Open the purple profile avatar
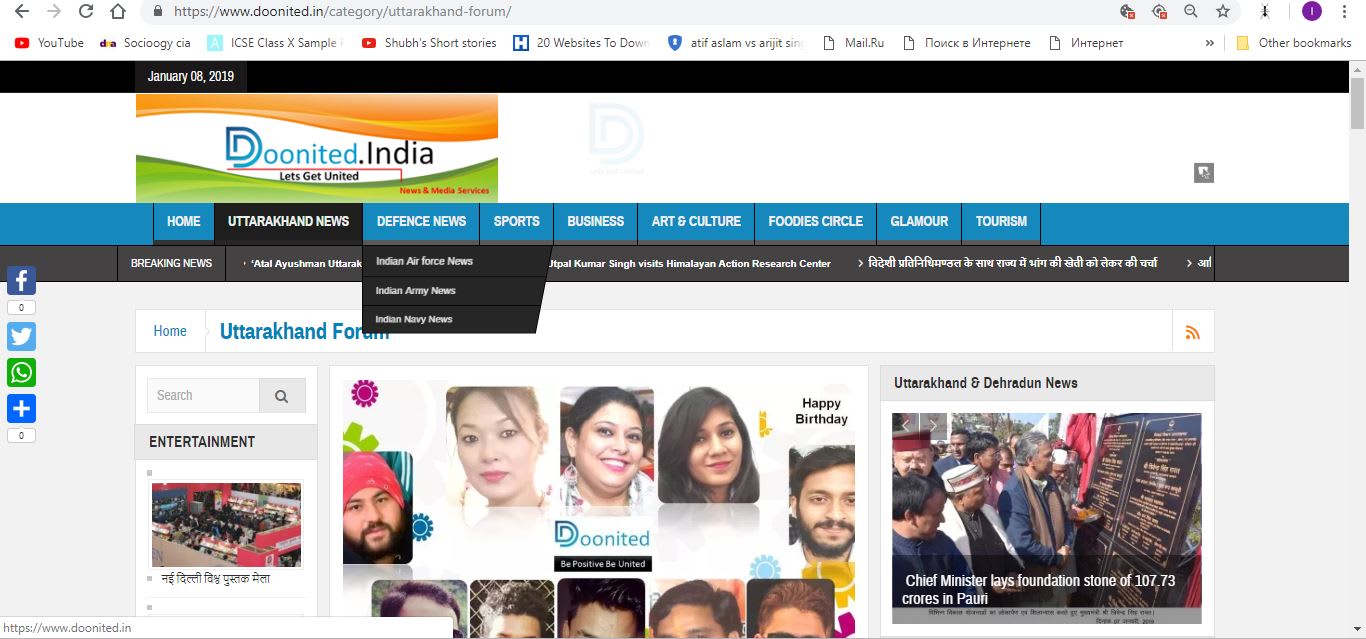 [x=1312, y=12]
